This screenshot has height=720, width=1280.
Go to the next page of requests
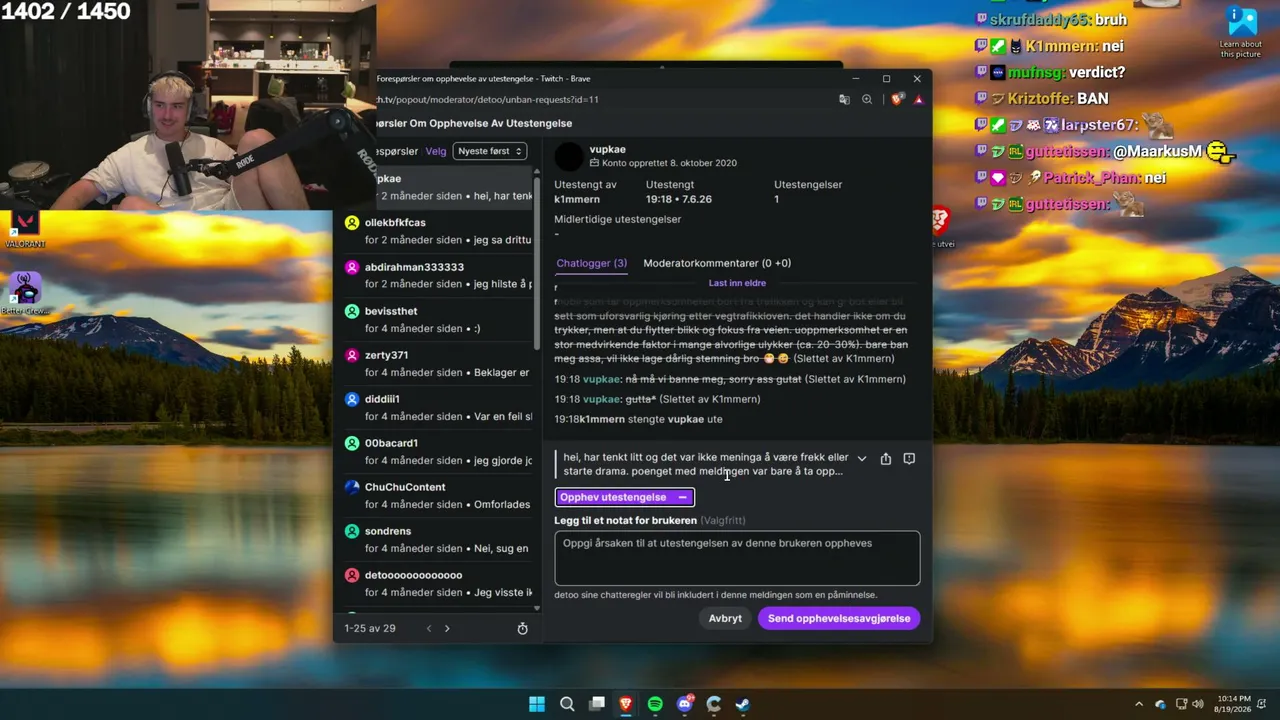click(447, 629)
